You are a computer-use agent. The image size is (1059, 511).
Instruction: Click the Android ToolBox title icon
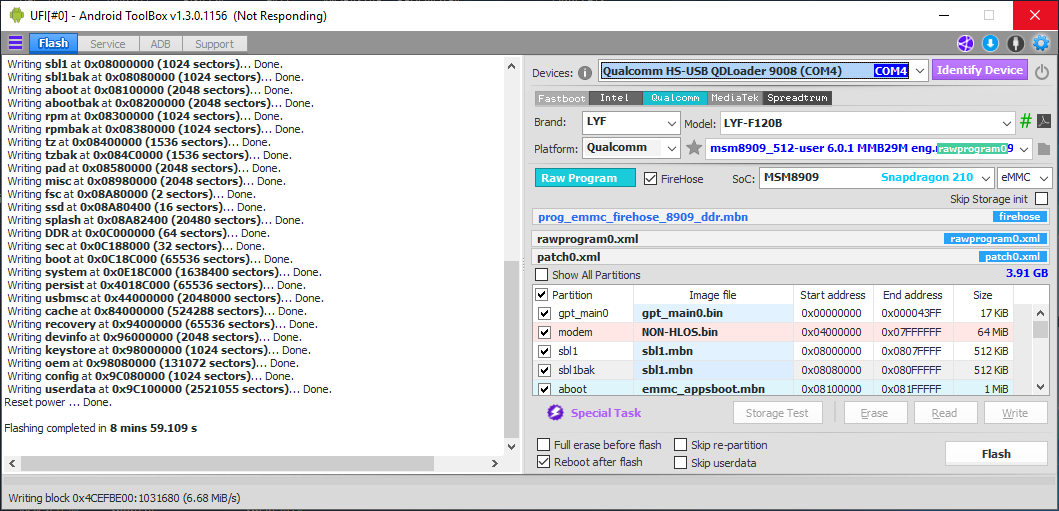(x=16, y=15)
